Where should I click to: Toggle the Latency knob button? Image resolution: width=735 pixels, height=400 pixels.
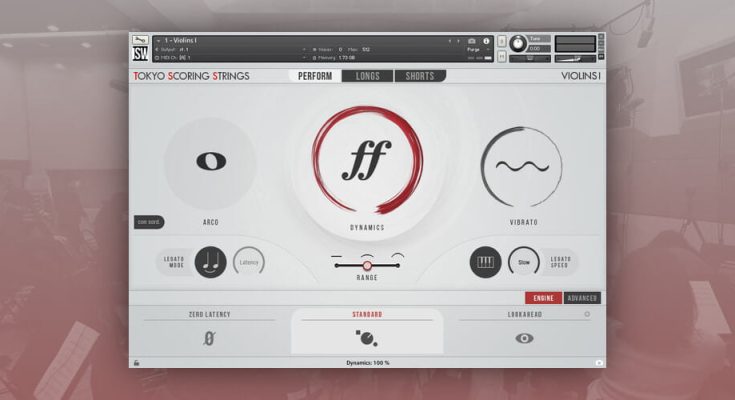coord(249,262)
